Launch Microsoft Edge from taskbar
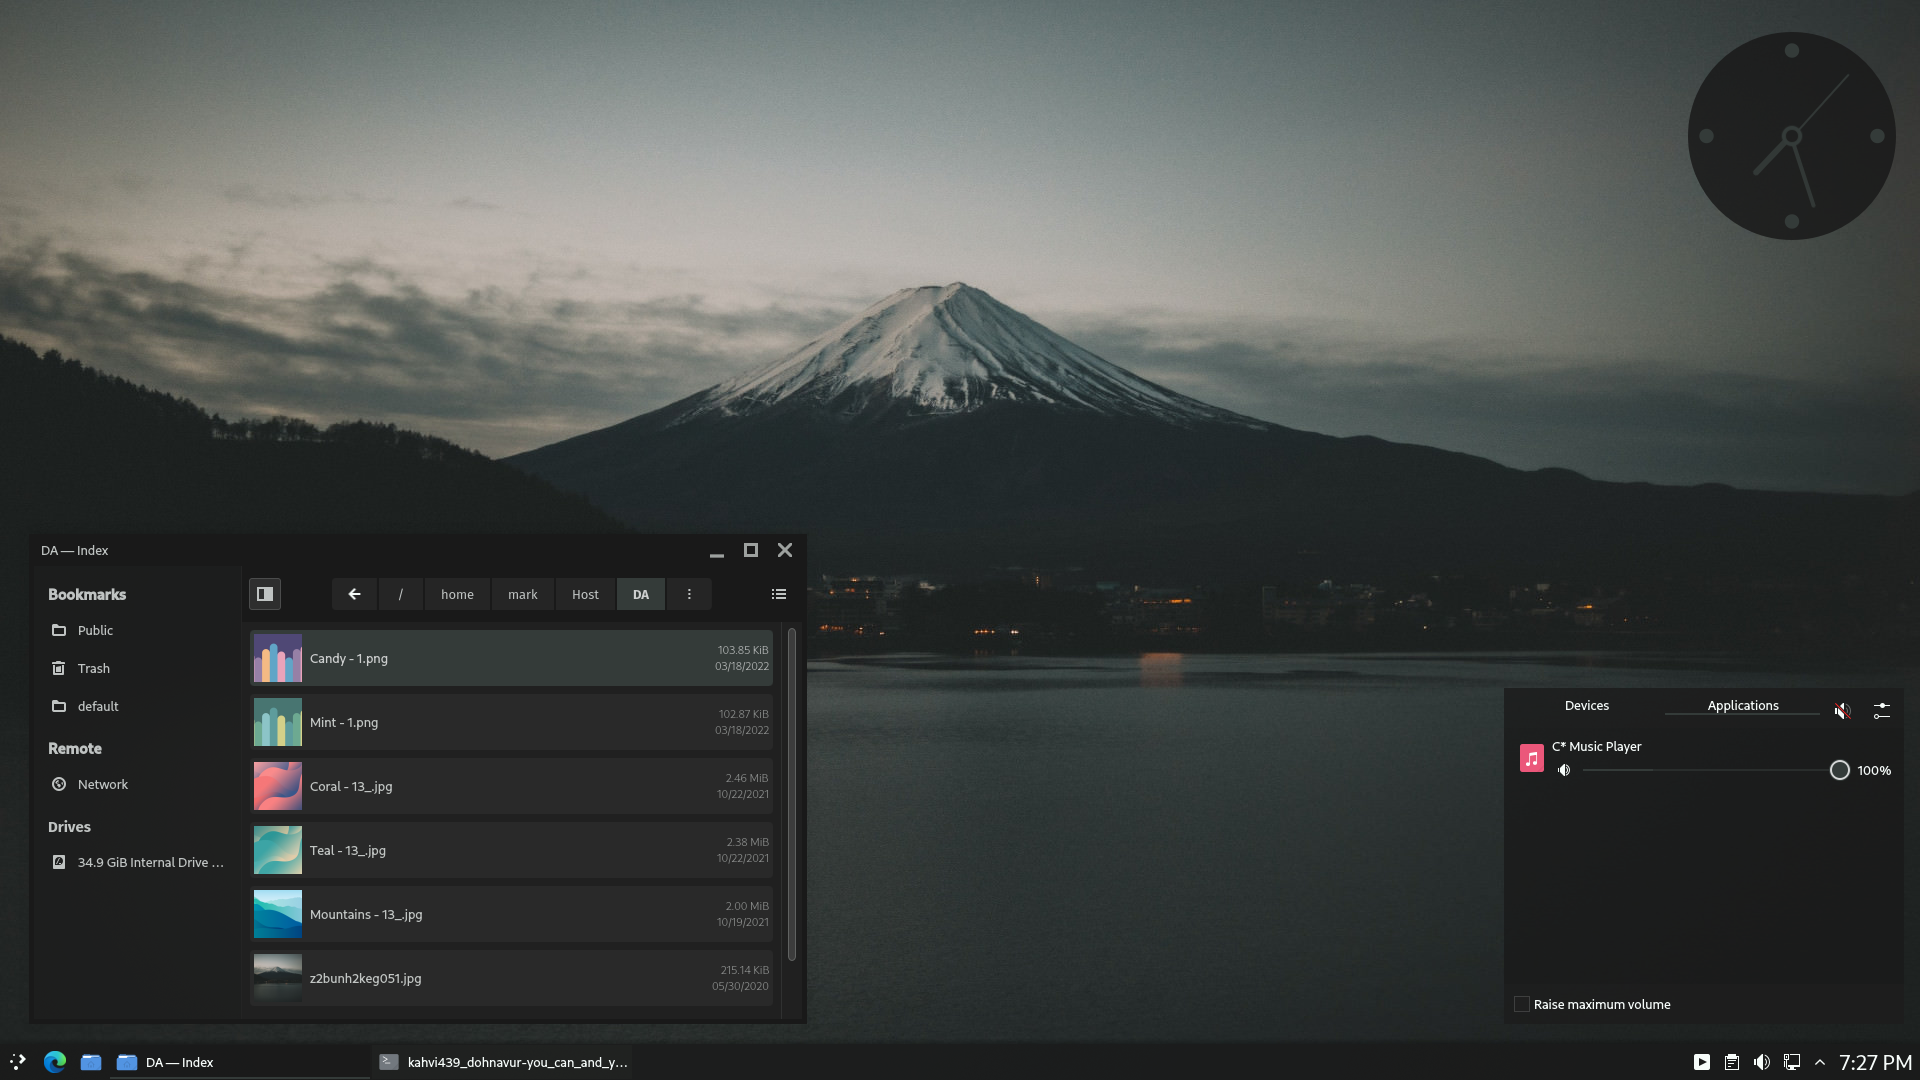This screenshot has height=1080, width=1920. pos(55,1062)
